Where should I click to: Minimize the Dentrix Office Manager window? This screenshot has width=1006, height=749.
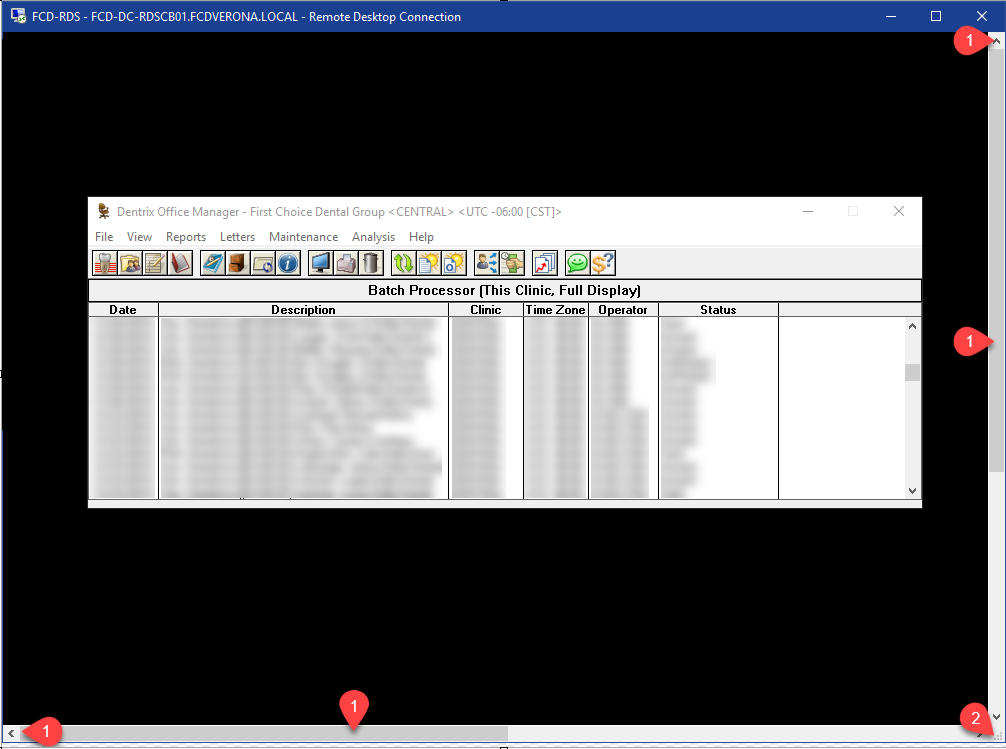click(x=808, y=211)
